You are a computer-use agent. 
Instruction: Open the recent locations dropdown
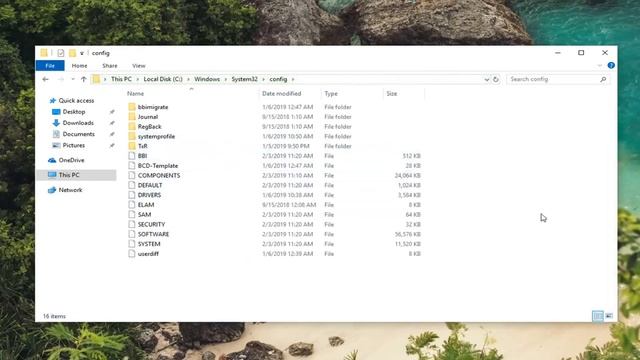(x=73, y=79)
